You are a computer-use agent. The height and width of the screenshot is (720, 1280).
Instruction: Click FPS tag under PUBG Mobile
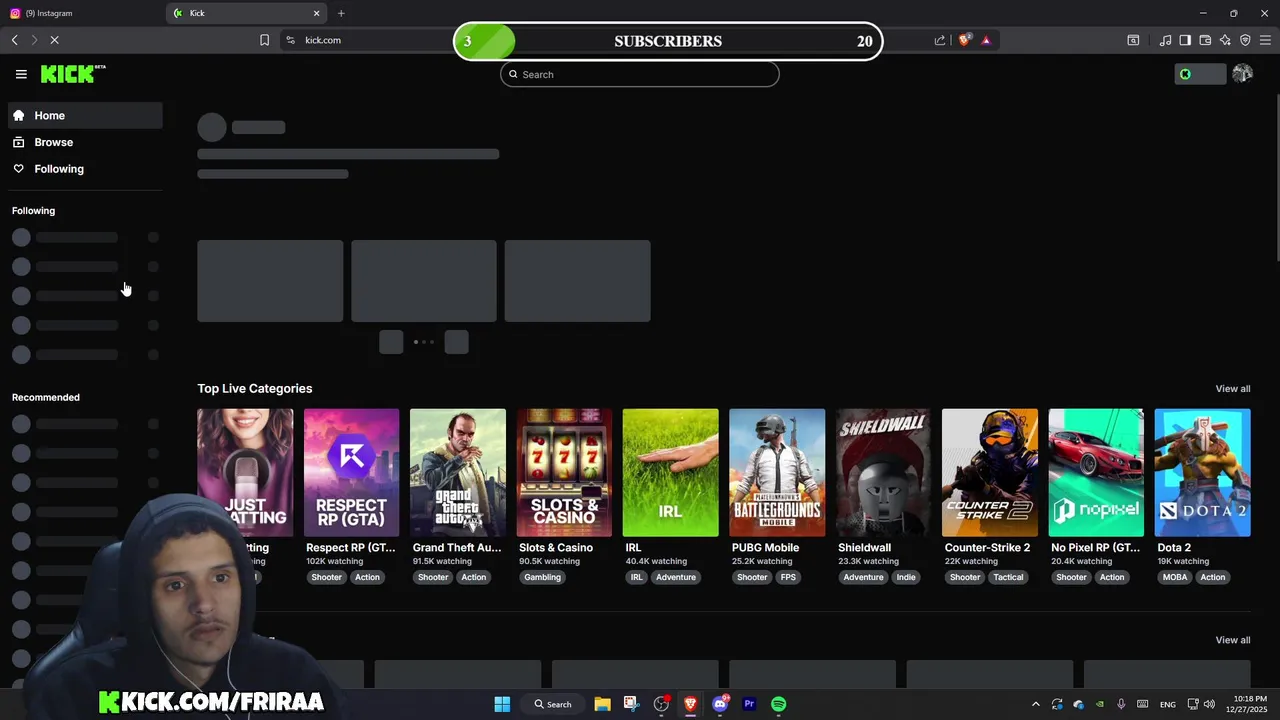click(x=788, y=577)
